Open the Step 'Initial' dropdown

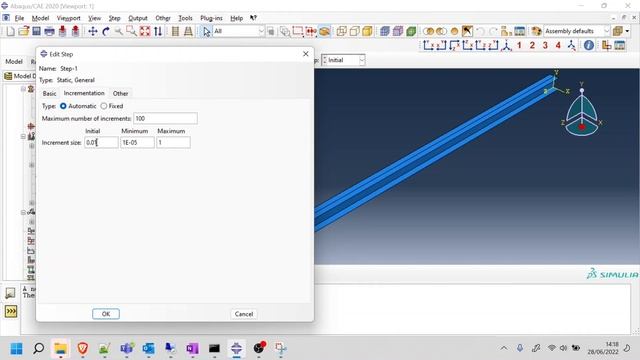(362, 60)
